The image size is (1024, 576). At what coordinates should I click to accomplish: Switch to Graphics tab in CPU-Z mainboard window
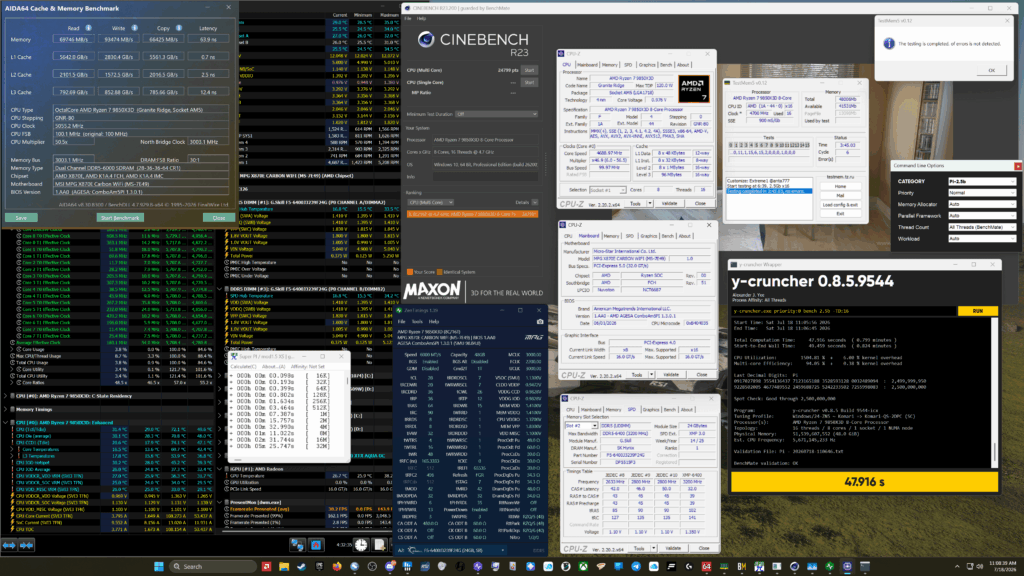pyautogui.click(x=648, y=236)
